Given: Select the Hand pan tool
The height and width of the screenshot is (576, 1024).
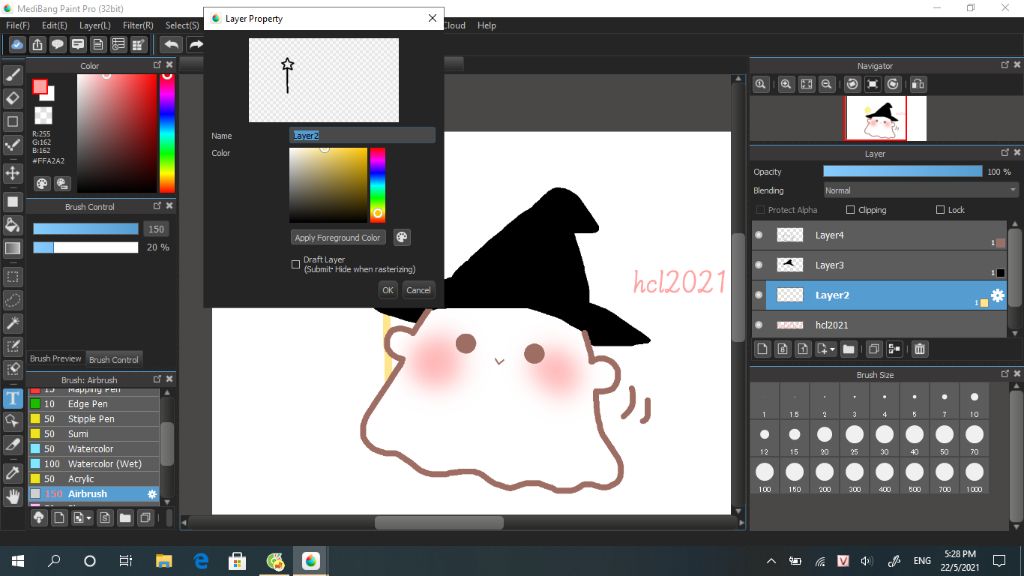Looking at the screenshot, I should pyautogui.click(x=12, y=496).
